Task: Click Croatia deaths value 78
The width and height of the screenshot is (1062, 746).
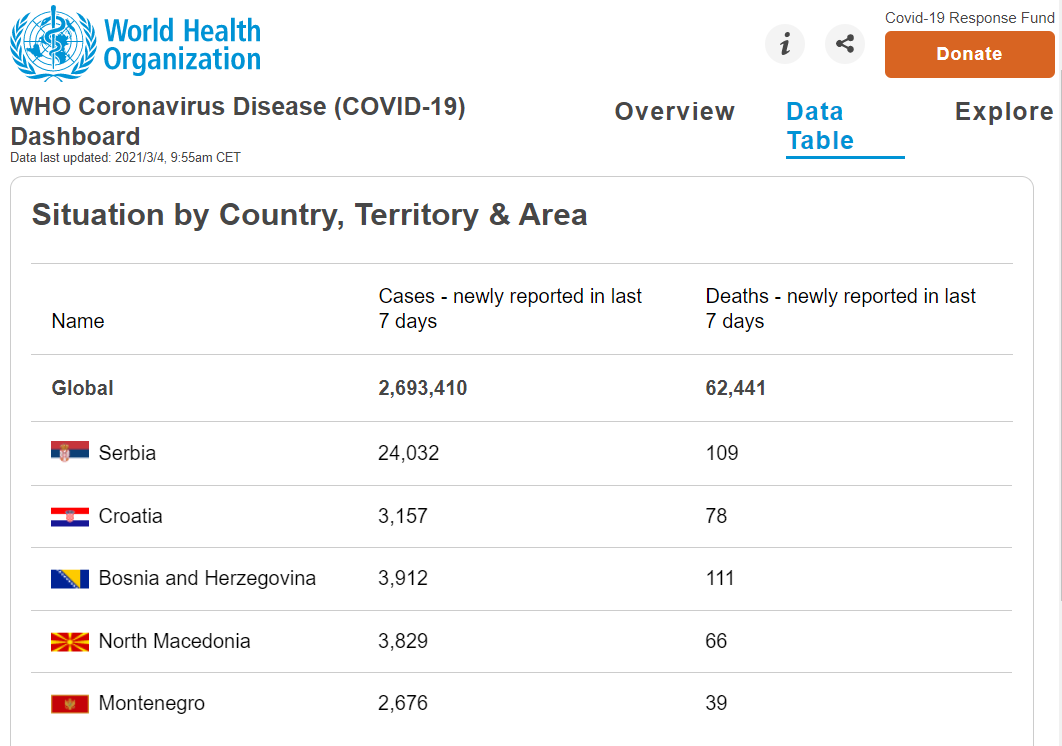Action: click(716, 516)
